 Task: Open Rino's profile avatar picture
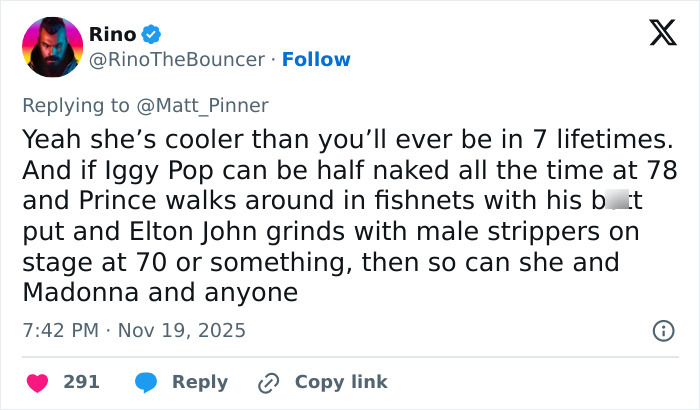click(x=51, y=47)
